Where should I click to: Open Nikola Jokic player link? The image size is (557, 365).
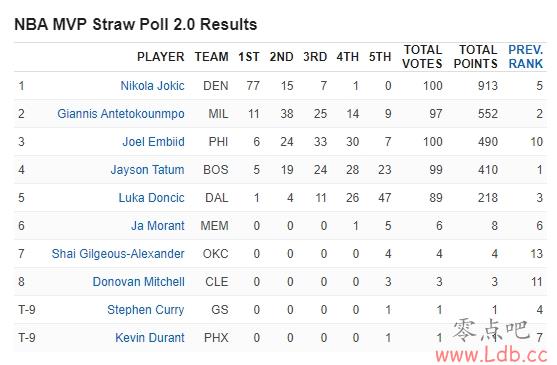pyautogui.click(x=152, y=86)
